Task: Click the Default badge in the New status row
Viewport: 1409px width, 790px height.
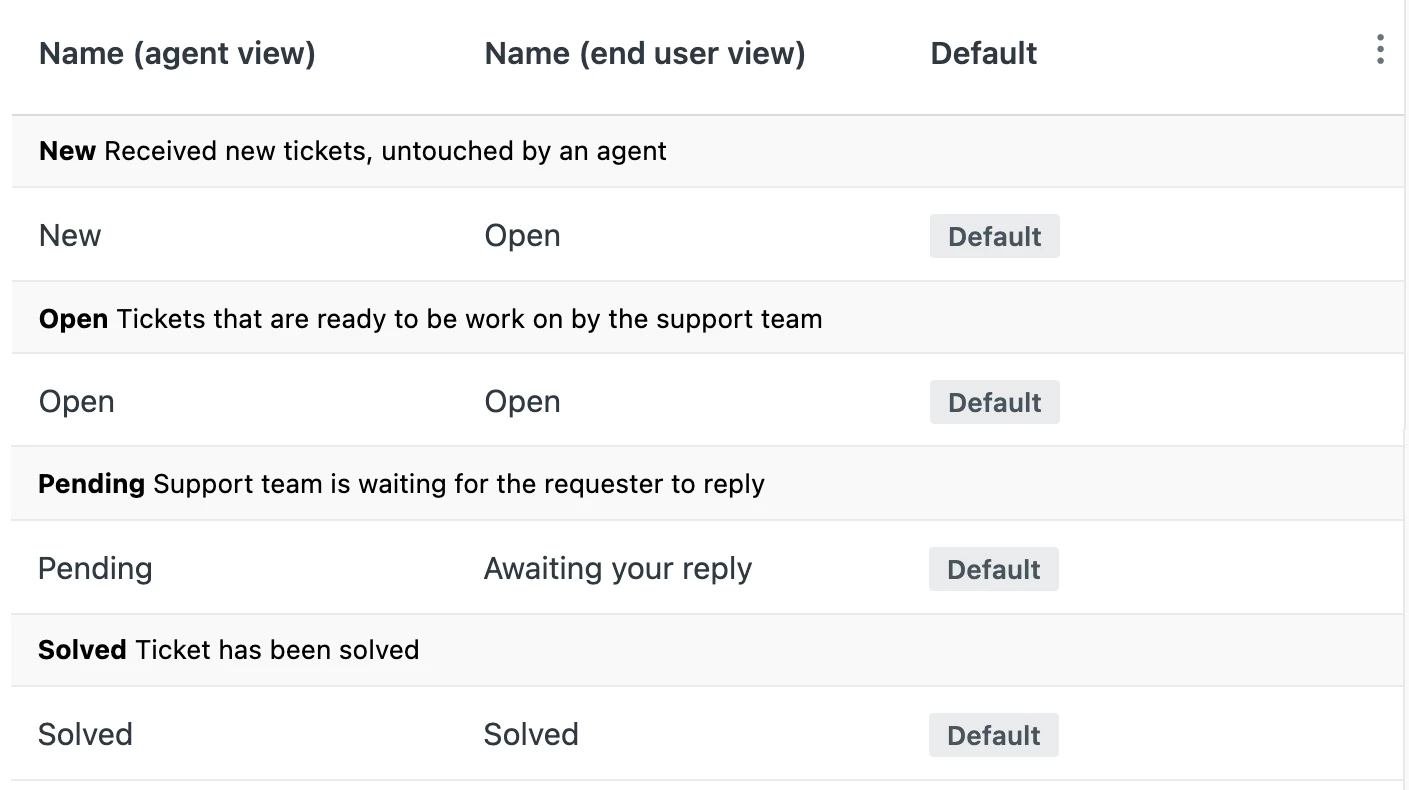Action: [x=994, y=236]
